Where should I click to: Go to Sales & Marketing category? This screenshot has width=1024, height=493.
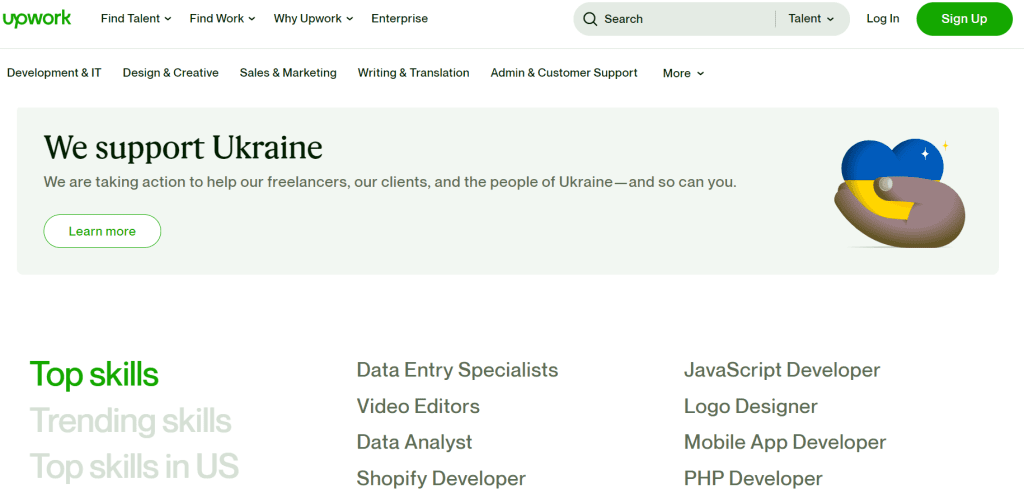288,73
